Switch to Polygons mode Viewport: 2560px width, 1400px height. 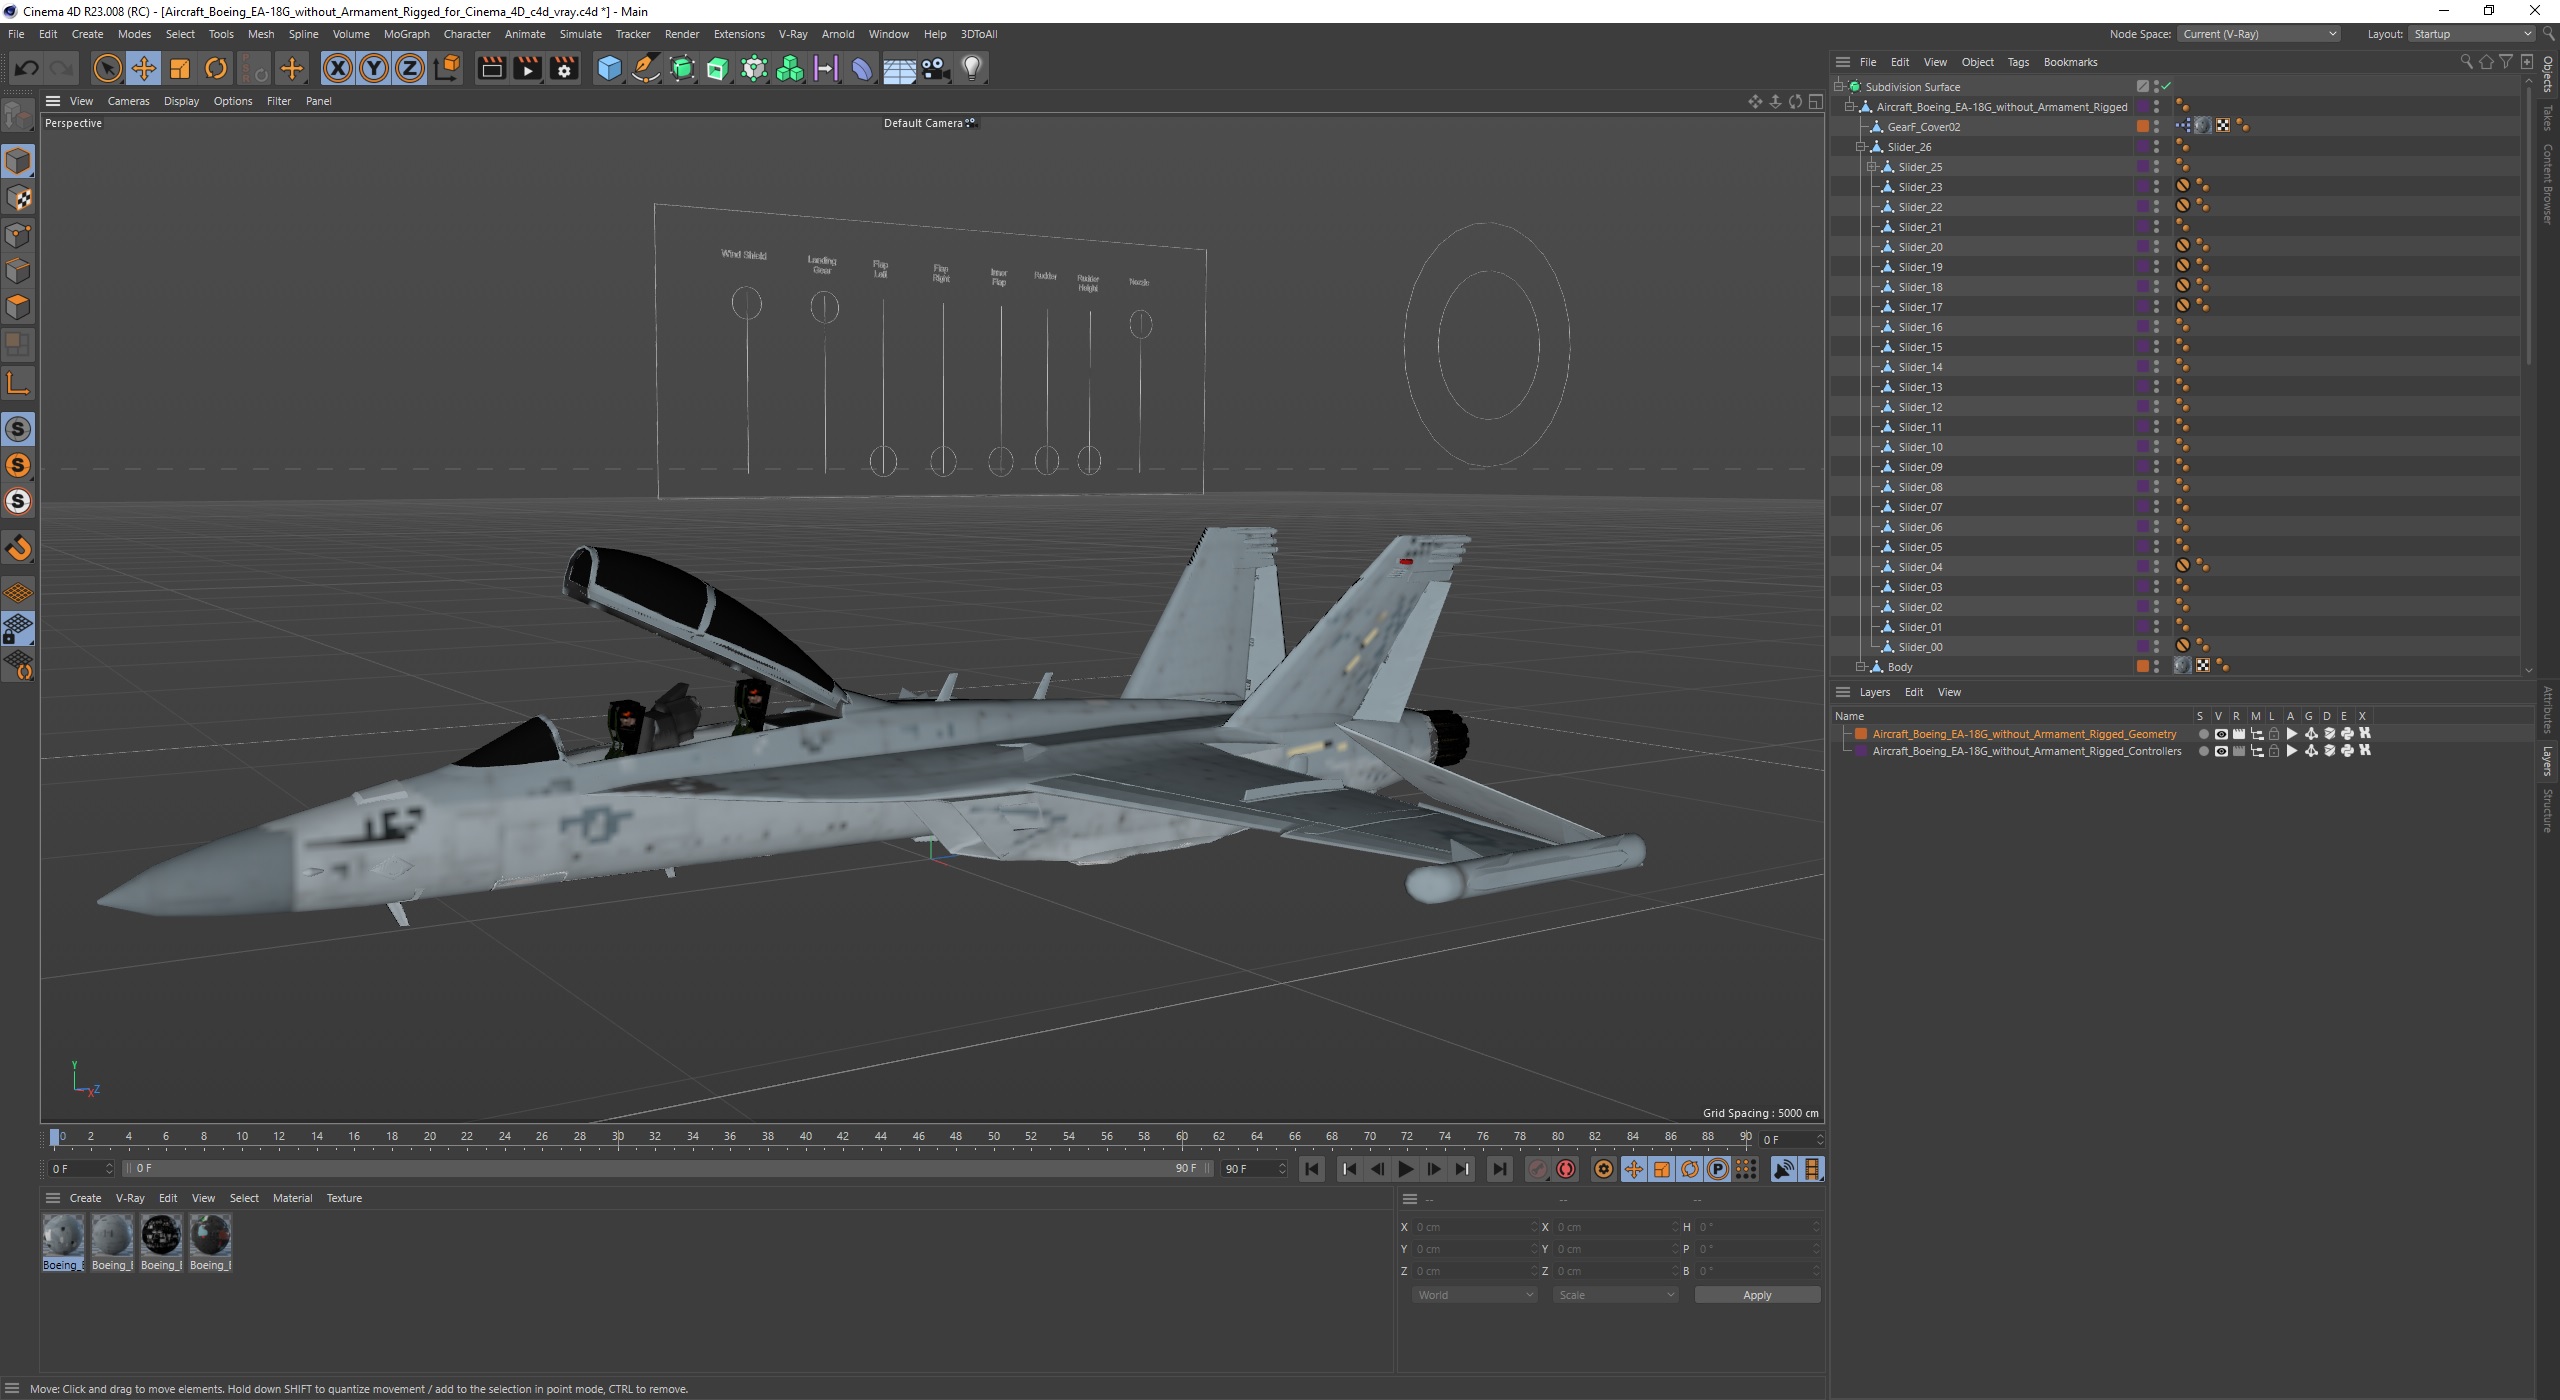(18, 307)
